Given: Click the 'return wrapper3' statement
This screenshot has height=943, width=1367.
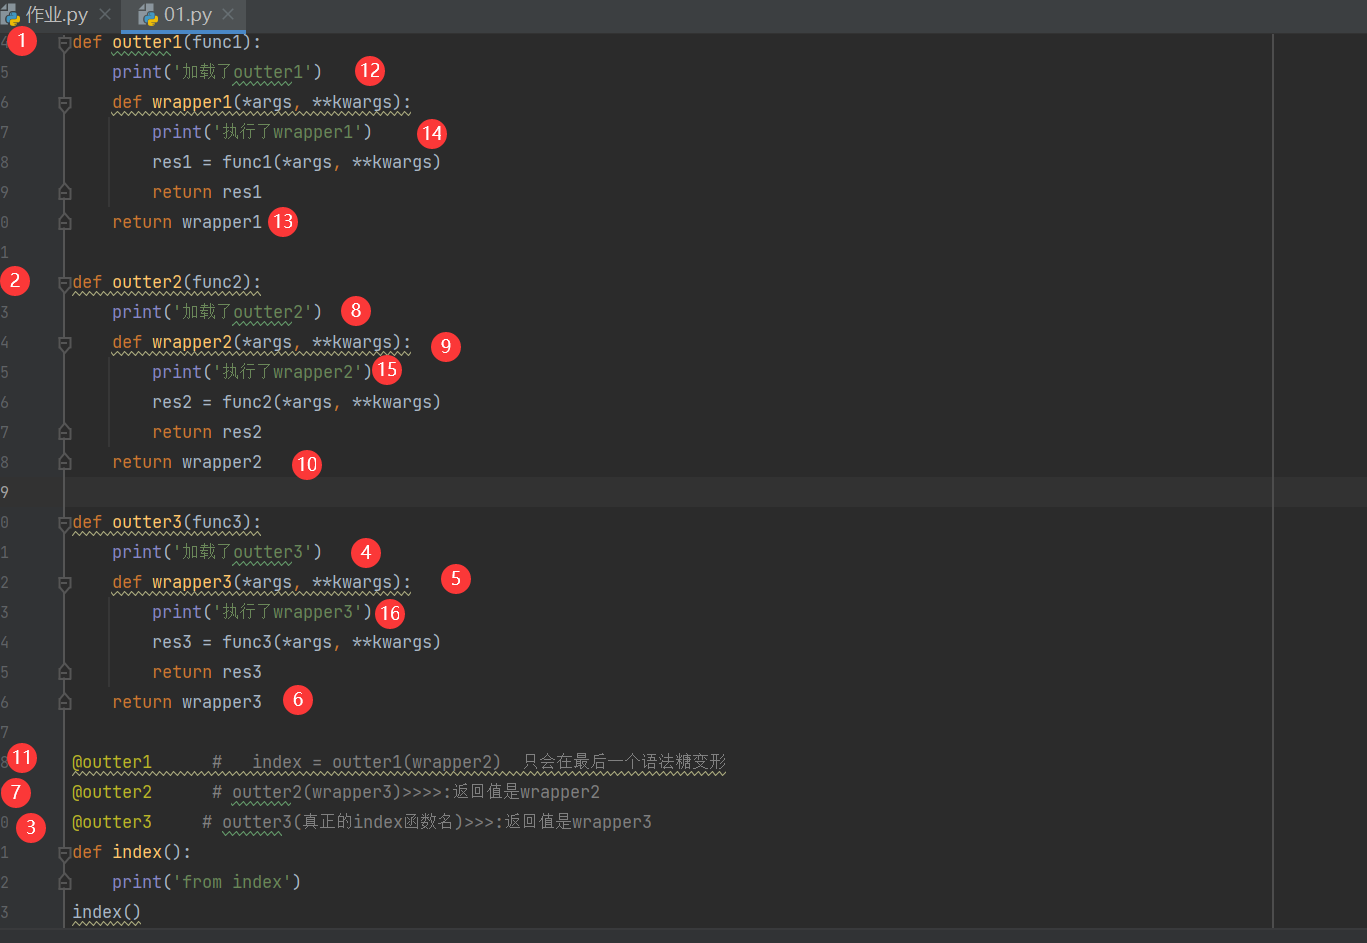Looking at the screenshot, I should coord(187,702).
